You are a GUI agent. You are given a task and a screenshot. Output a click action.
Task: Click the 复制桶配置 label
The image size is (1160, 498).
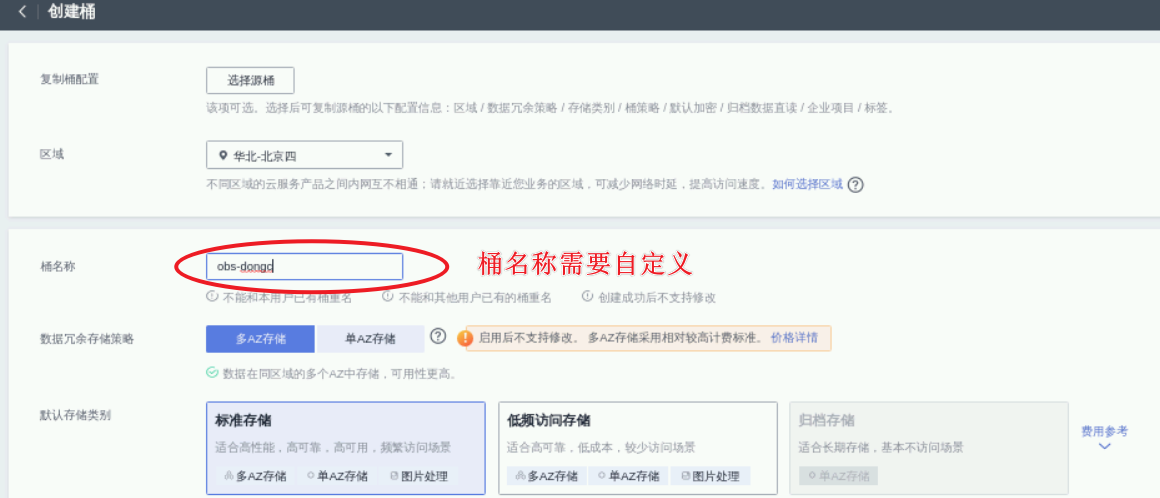(x=69, y=79)
